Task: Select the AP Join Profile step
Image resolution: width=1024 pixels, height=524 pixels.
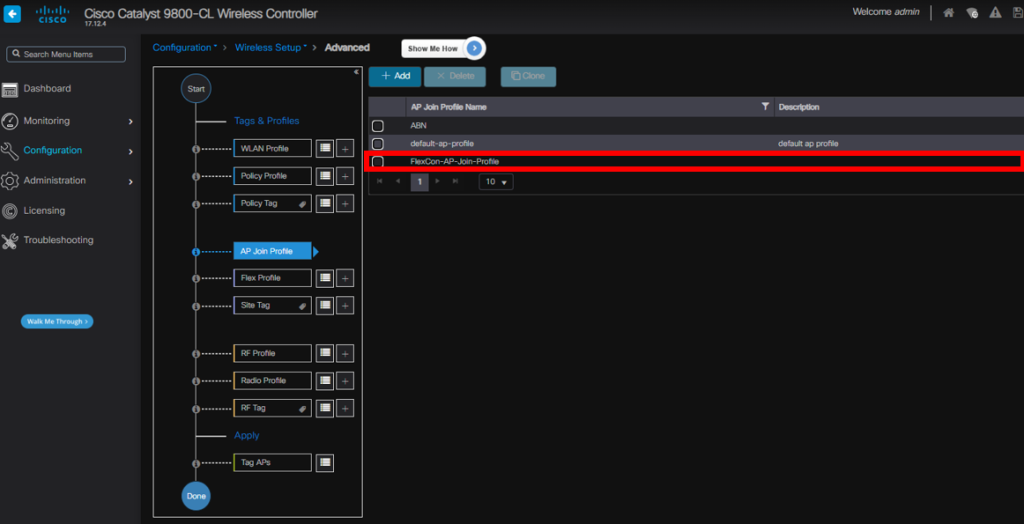Action: point(272,252)
